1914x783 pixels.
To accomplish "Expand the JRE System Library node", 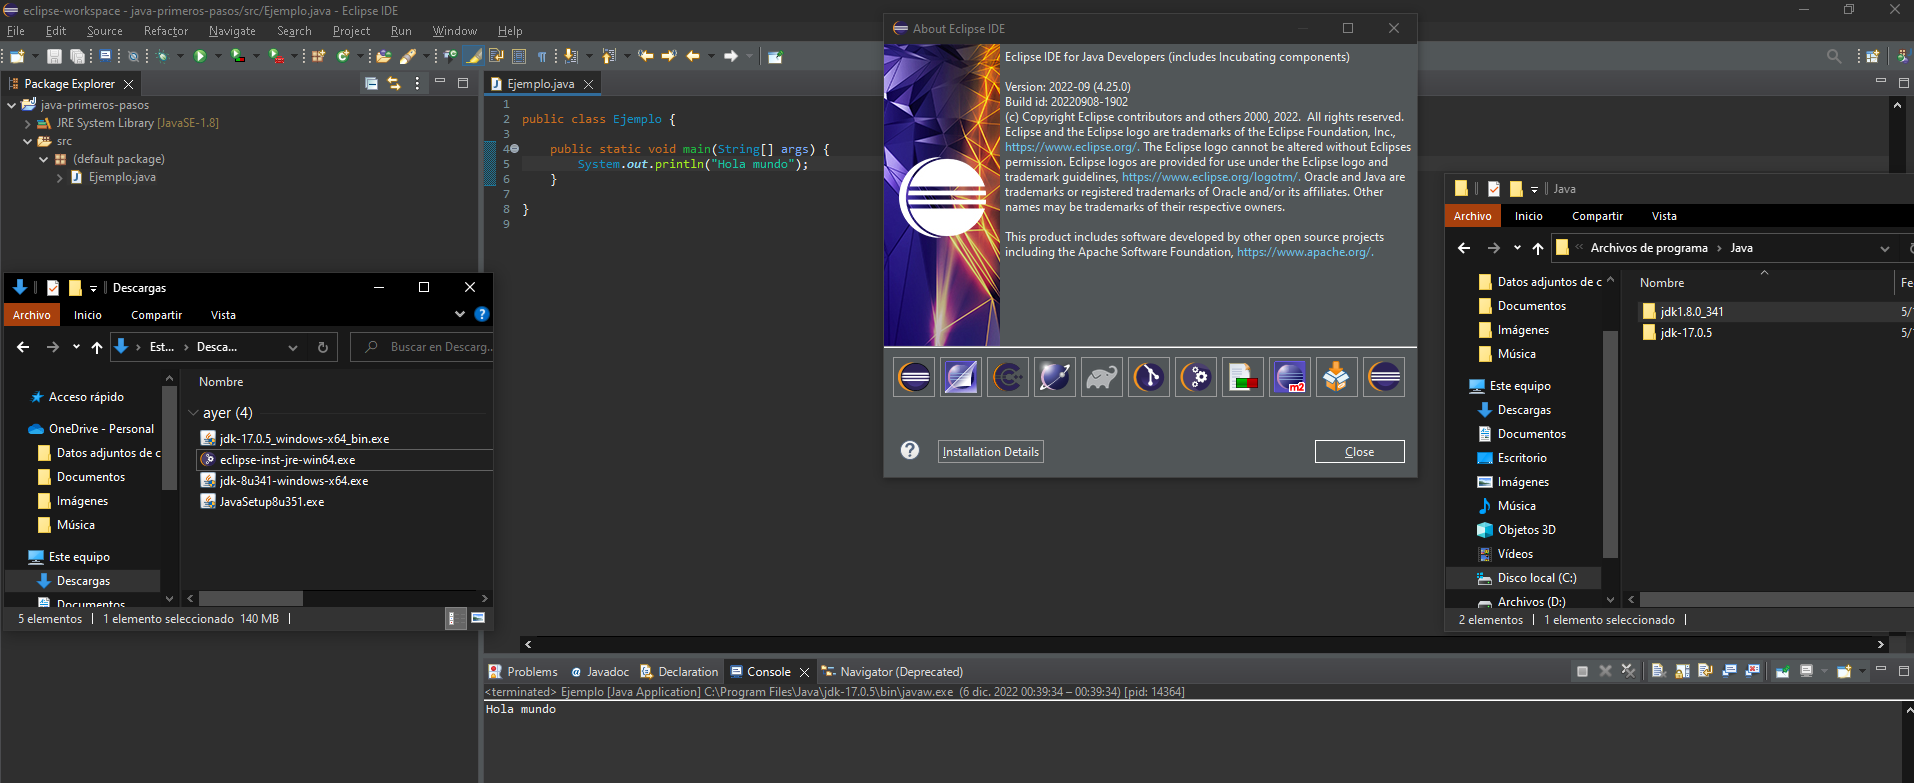I will pyautogui.click(x=28, y=123).
